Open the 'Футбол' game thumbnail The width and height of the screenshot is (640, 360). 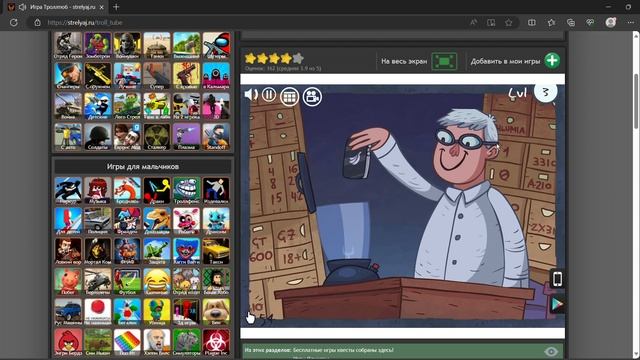coord(127,282)
